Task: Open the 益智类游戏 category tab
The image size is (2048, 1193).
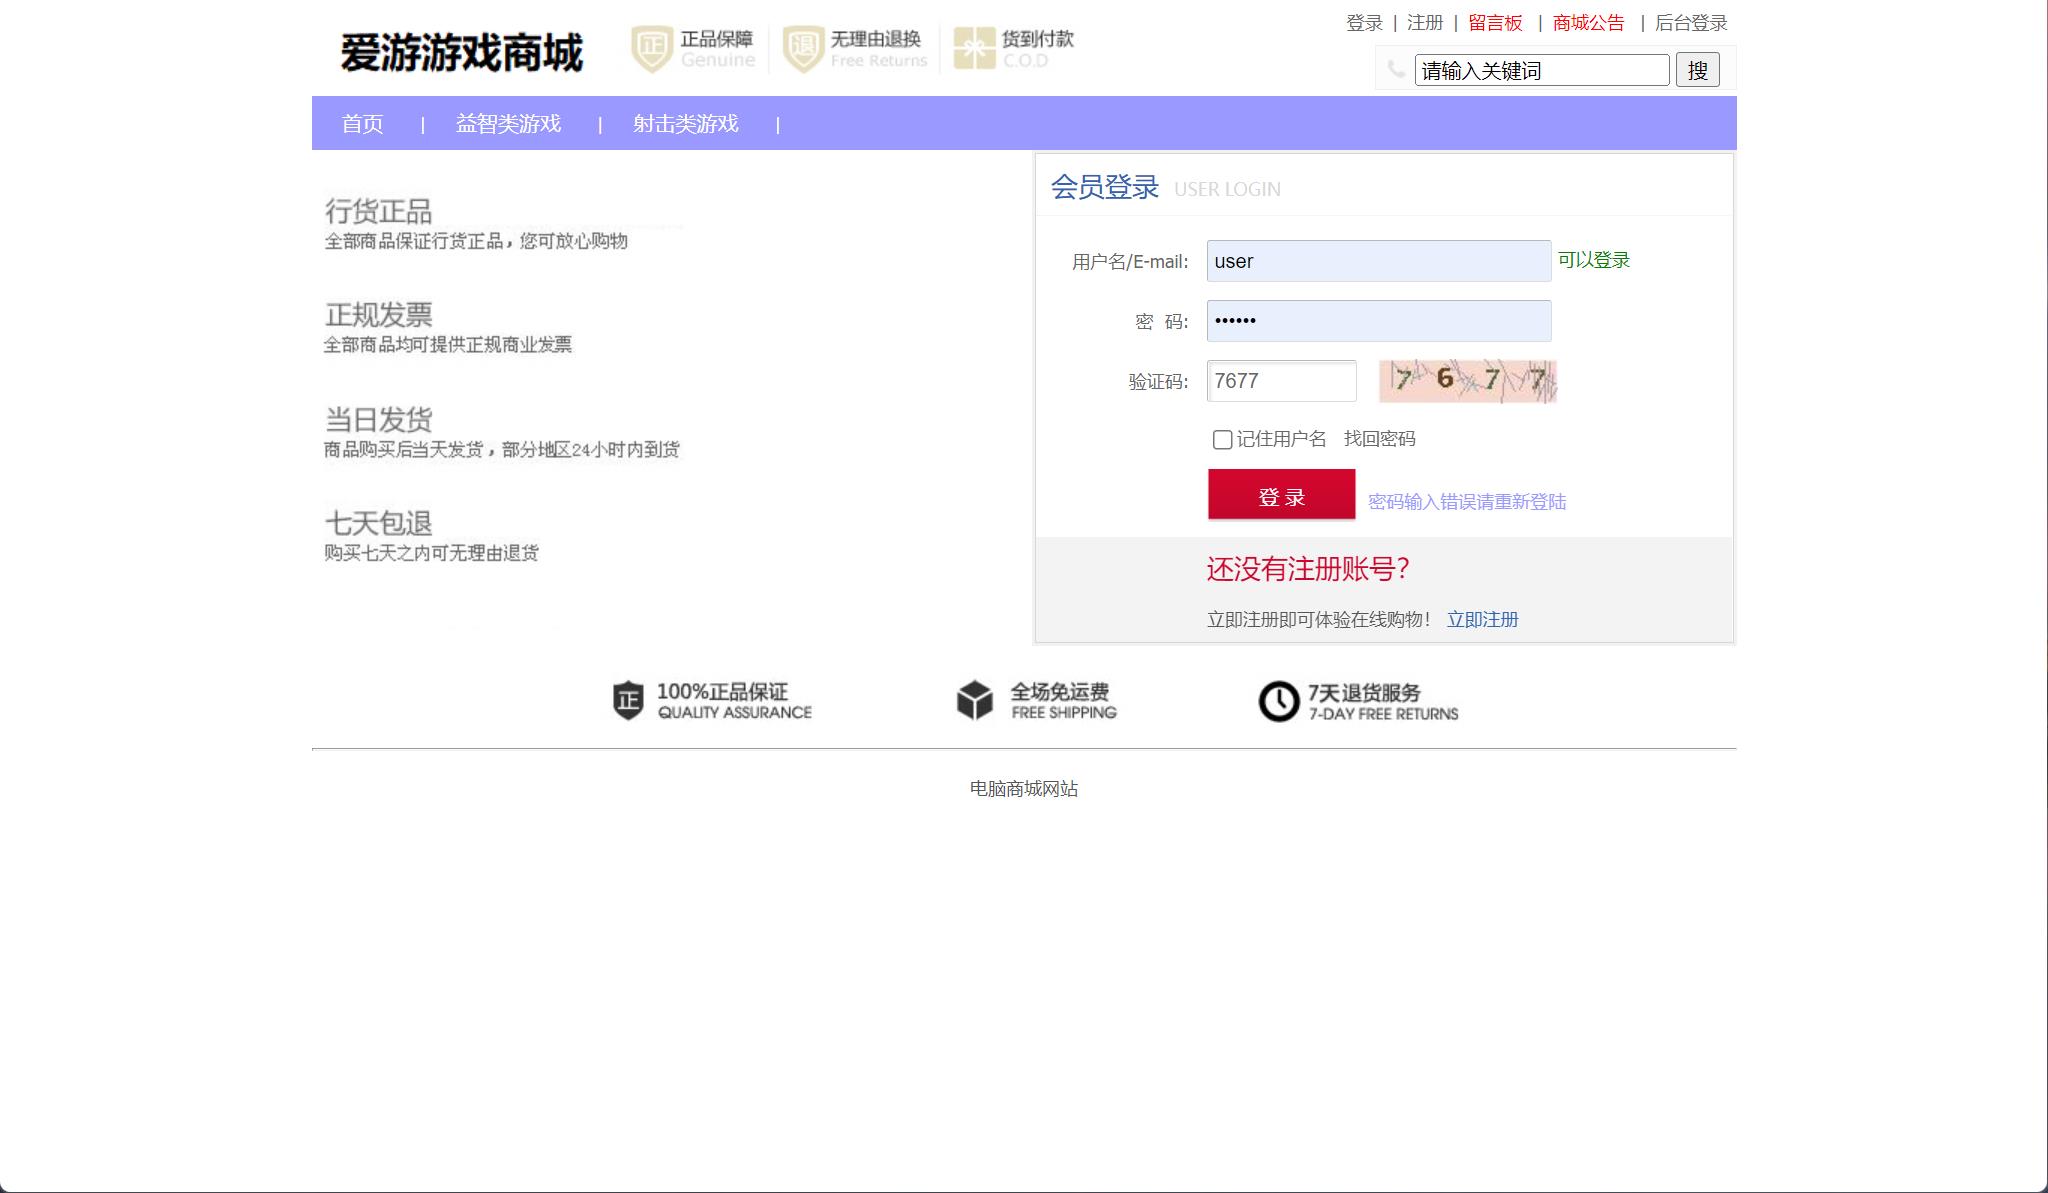Action: click(507, 124)
